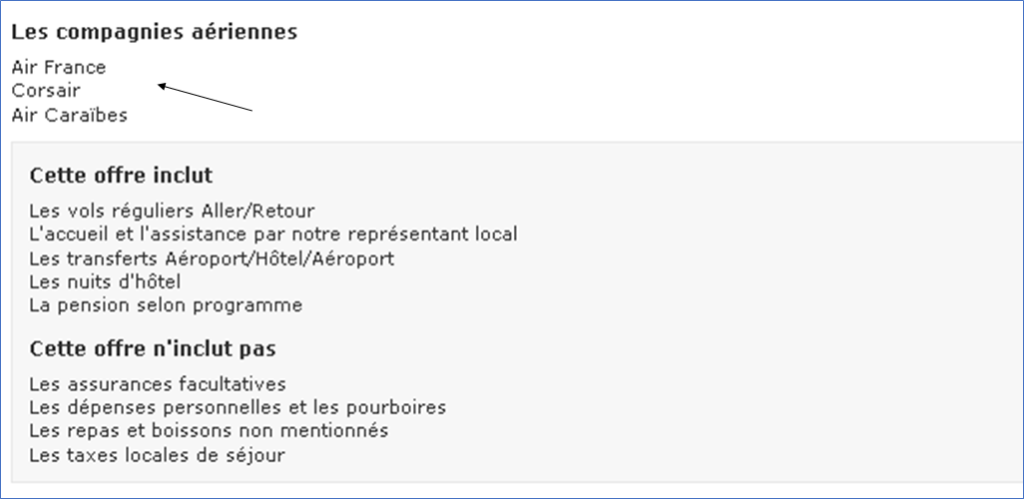Image resolution: width=1024 pixels, height=499 pixels.
Task: Click the 'Les compagnies aériennes' heading
Action: click(154, 32)
